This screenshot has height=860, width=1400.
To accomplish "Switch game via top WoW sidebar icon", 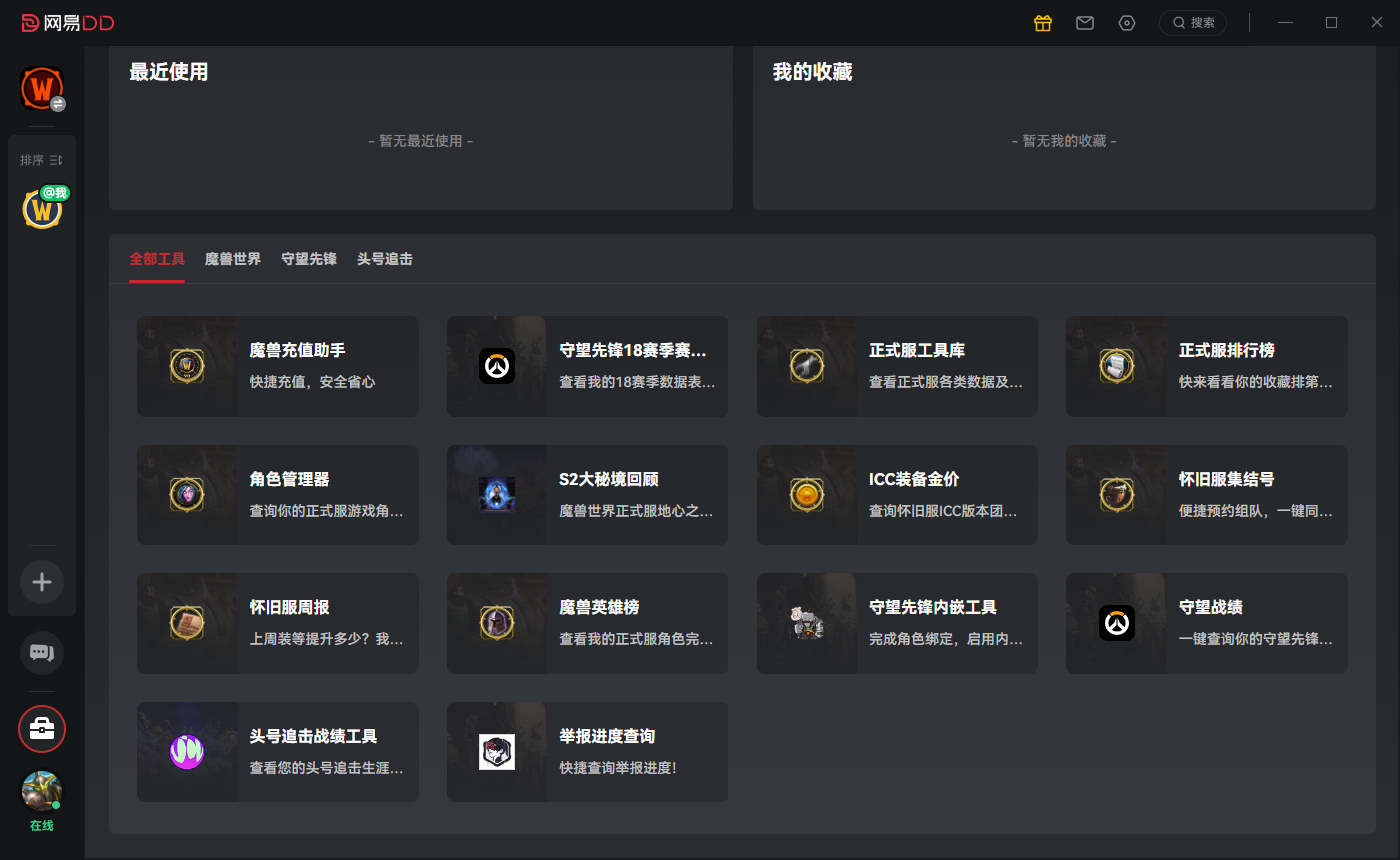I will point(42,89).
